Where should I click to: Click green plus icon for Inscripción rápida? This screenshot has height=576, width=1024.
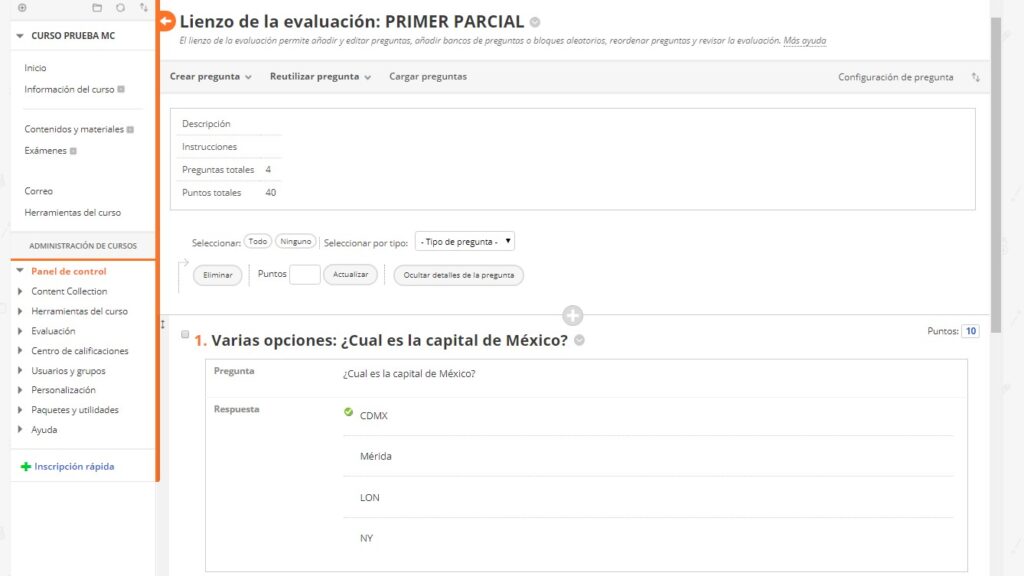tap(25, 467)
